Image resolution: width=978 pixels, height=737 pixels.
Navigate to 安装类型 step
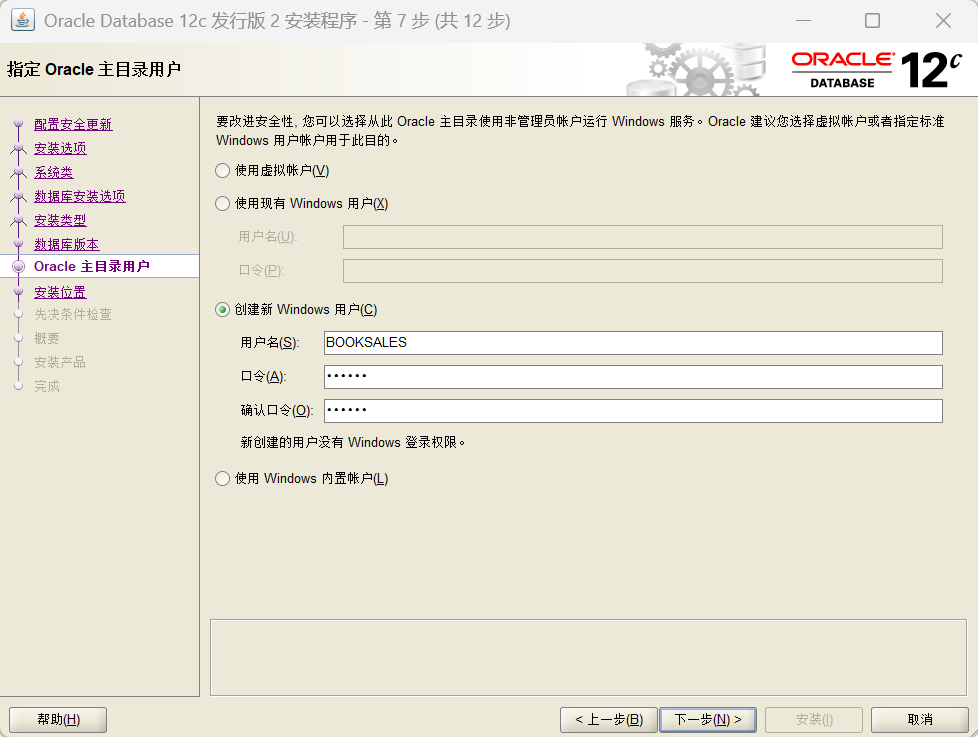(x=60, y=220)
